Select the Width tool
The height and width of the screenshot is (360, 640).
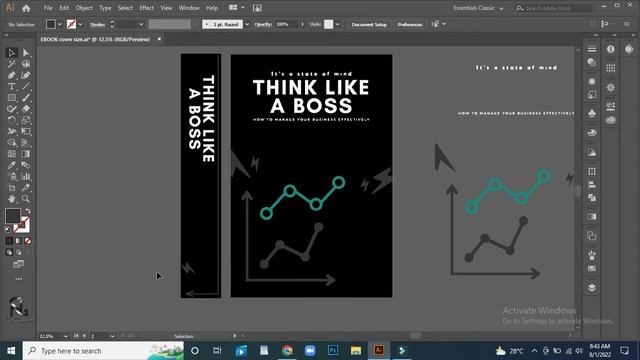click(11, 131)
